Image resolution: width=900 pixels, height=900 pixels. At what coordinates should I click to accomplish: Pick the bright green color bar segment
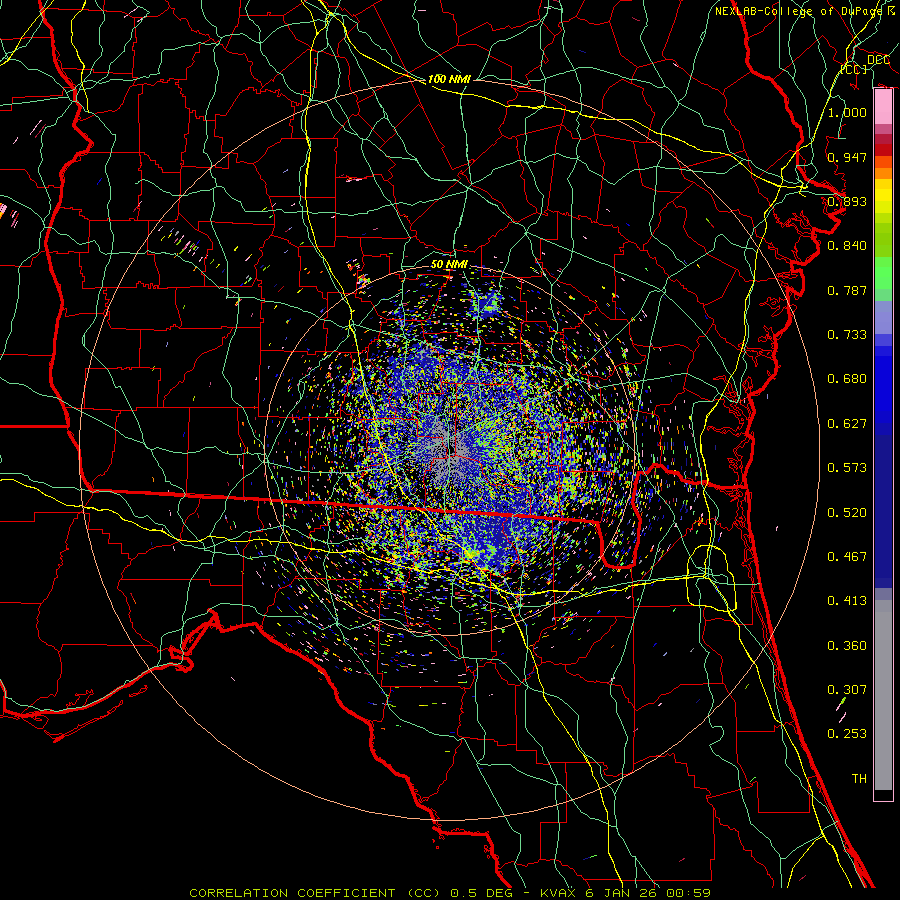883,273
